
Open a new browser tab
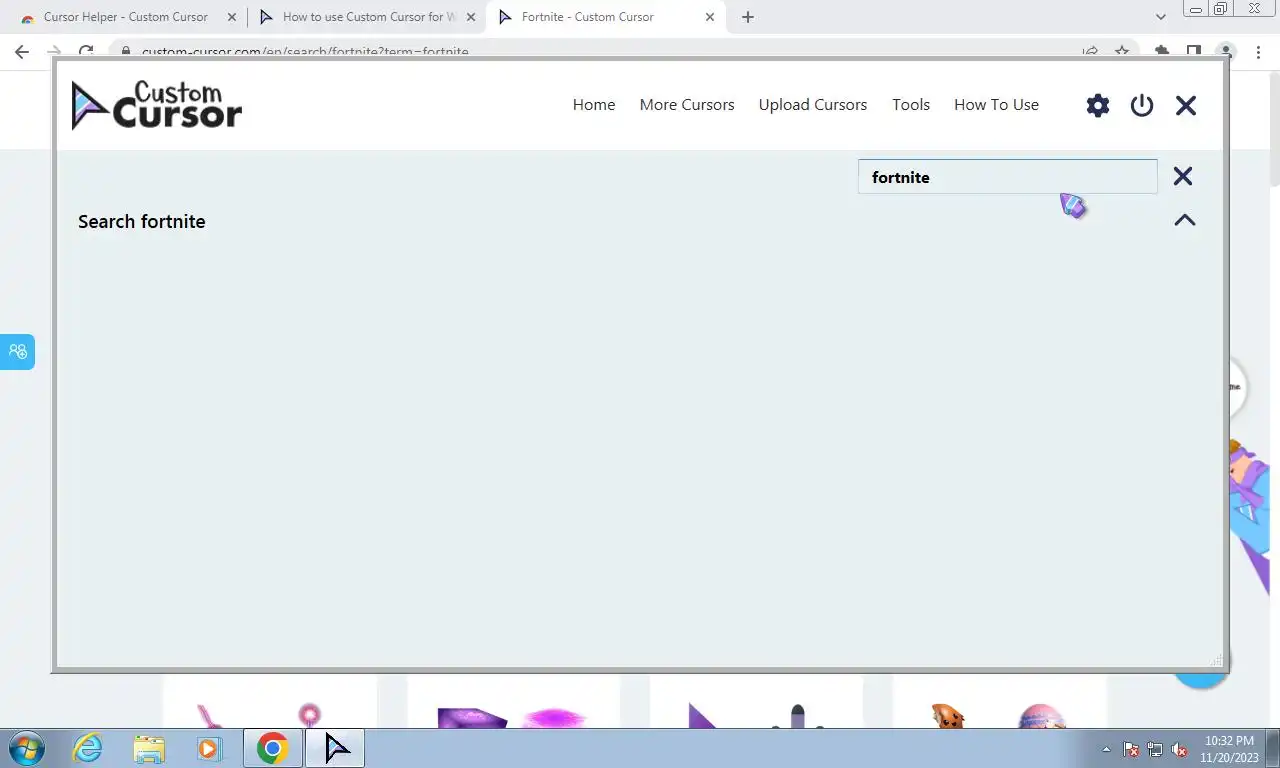point(748,17)
